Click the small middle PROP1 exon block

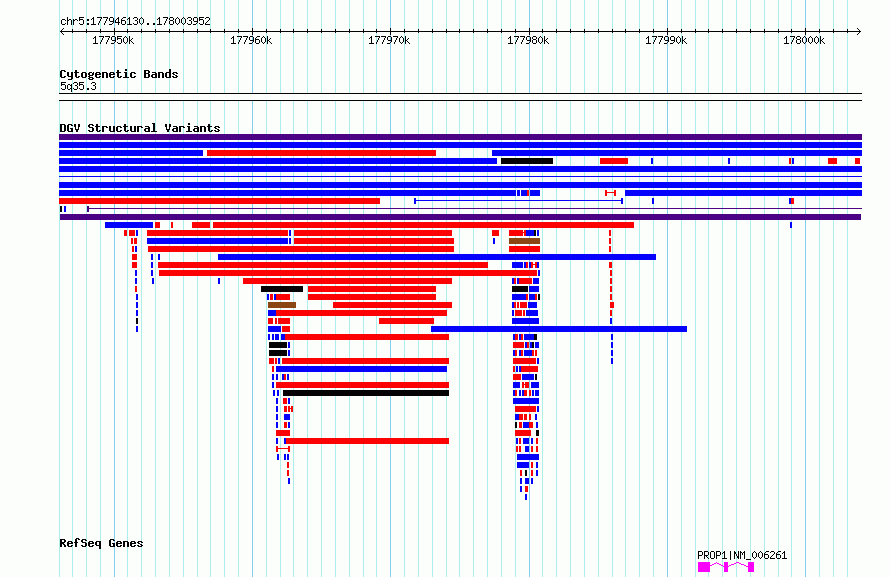726,567
